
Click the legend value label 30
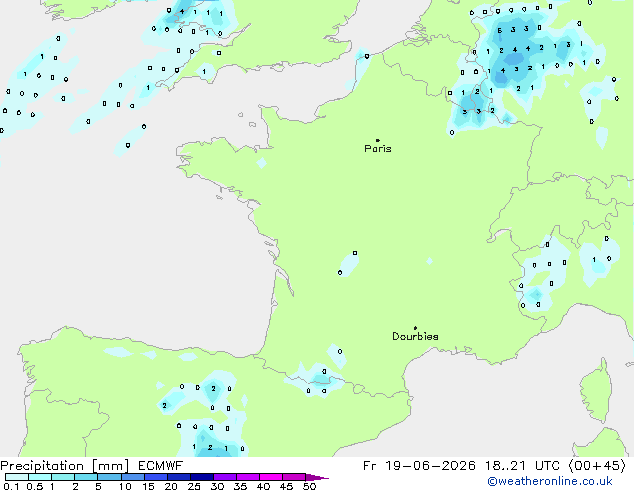(x=218, y=486)
